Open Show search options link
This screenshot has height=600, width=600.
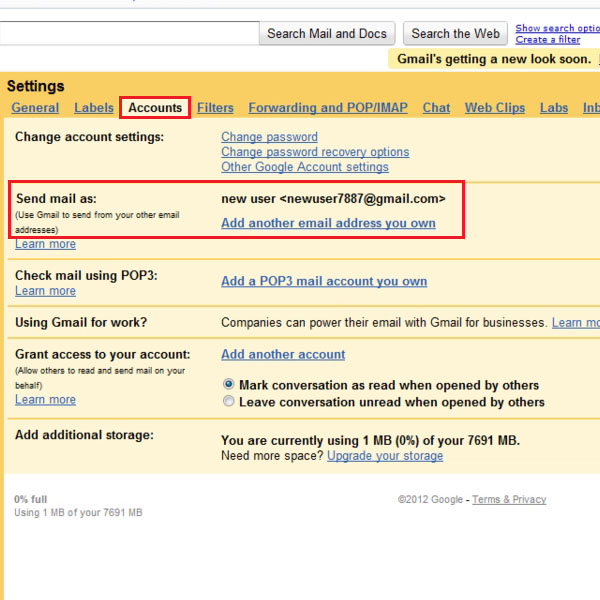point(558,28)
